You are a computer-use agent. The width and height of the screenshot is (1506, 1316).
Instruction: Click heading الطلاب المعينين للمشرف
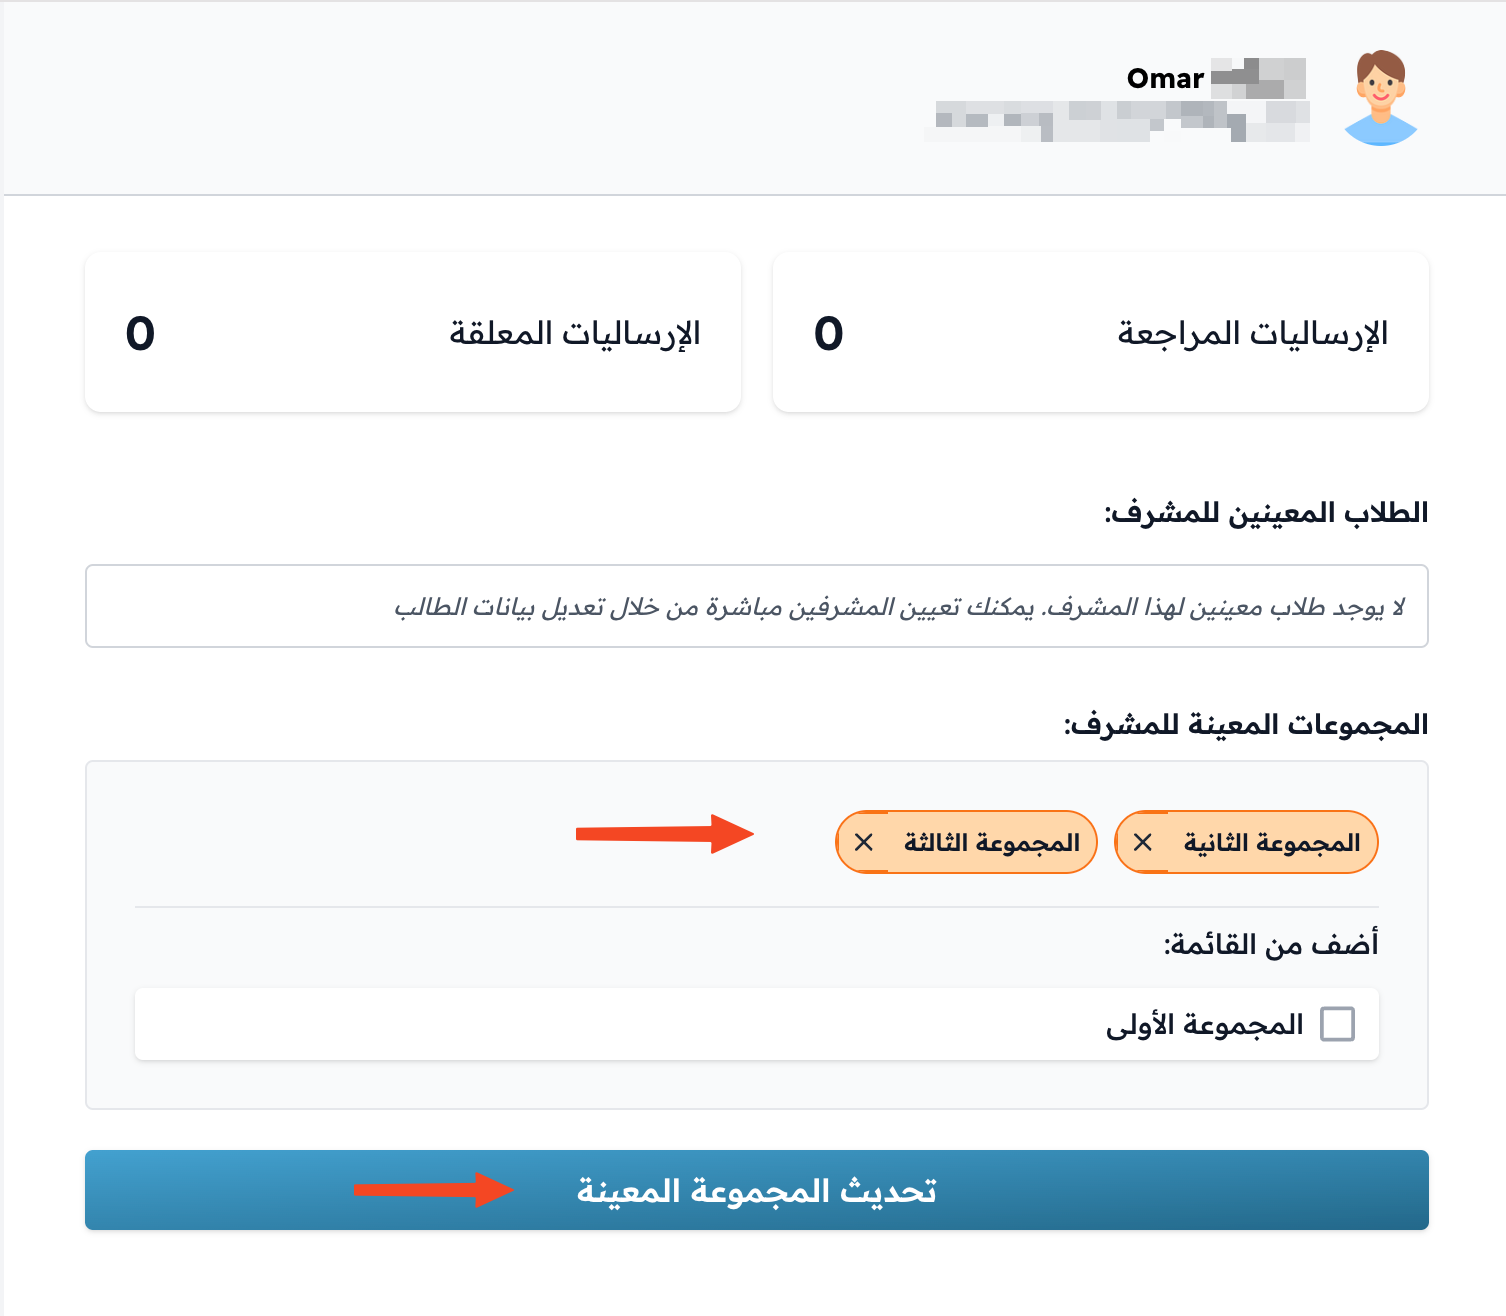click(1266, 513)
